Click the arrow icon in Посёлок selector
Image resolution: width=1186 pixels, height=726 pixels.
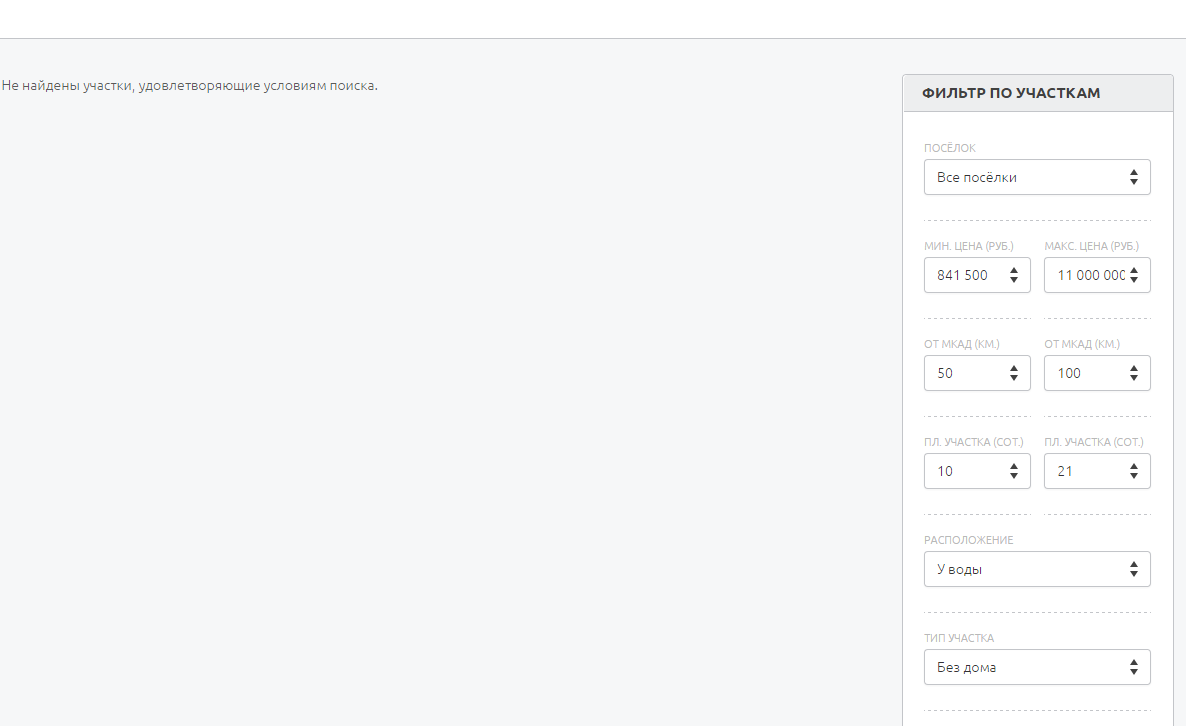tap(1134, 177)
